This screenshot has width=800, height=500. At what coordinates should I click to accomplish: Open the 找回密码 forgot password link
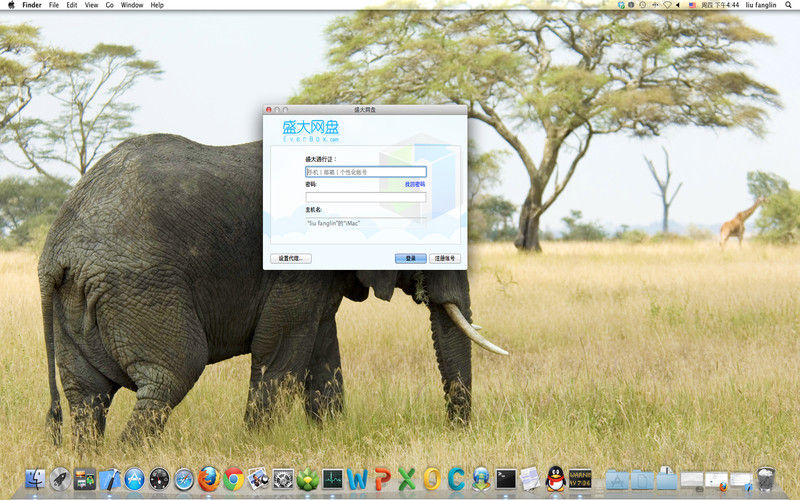tap(415, 184)
